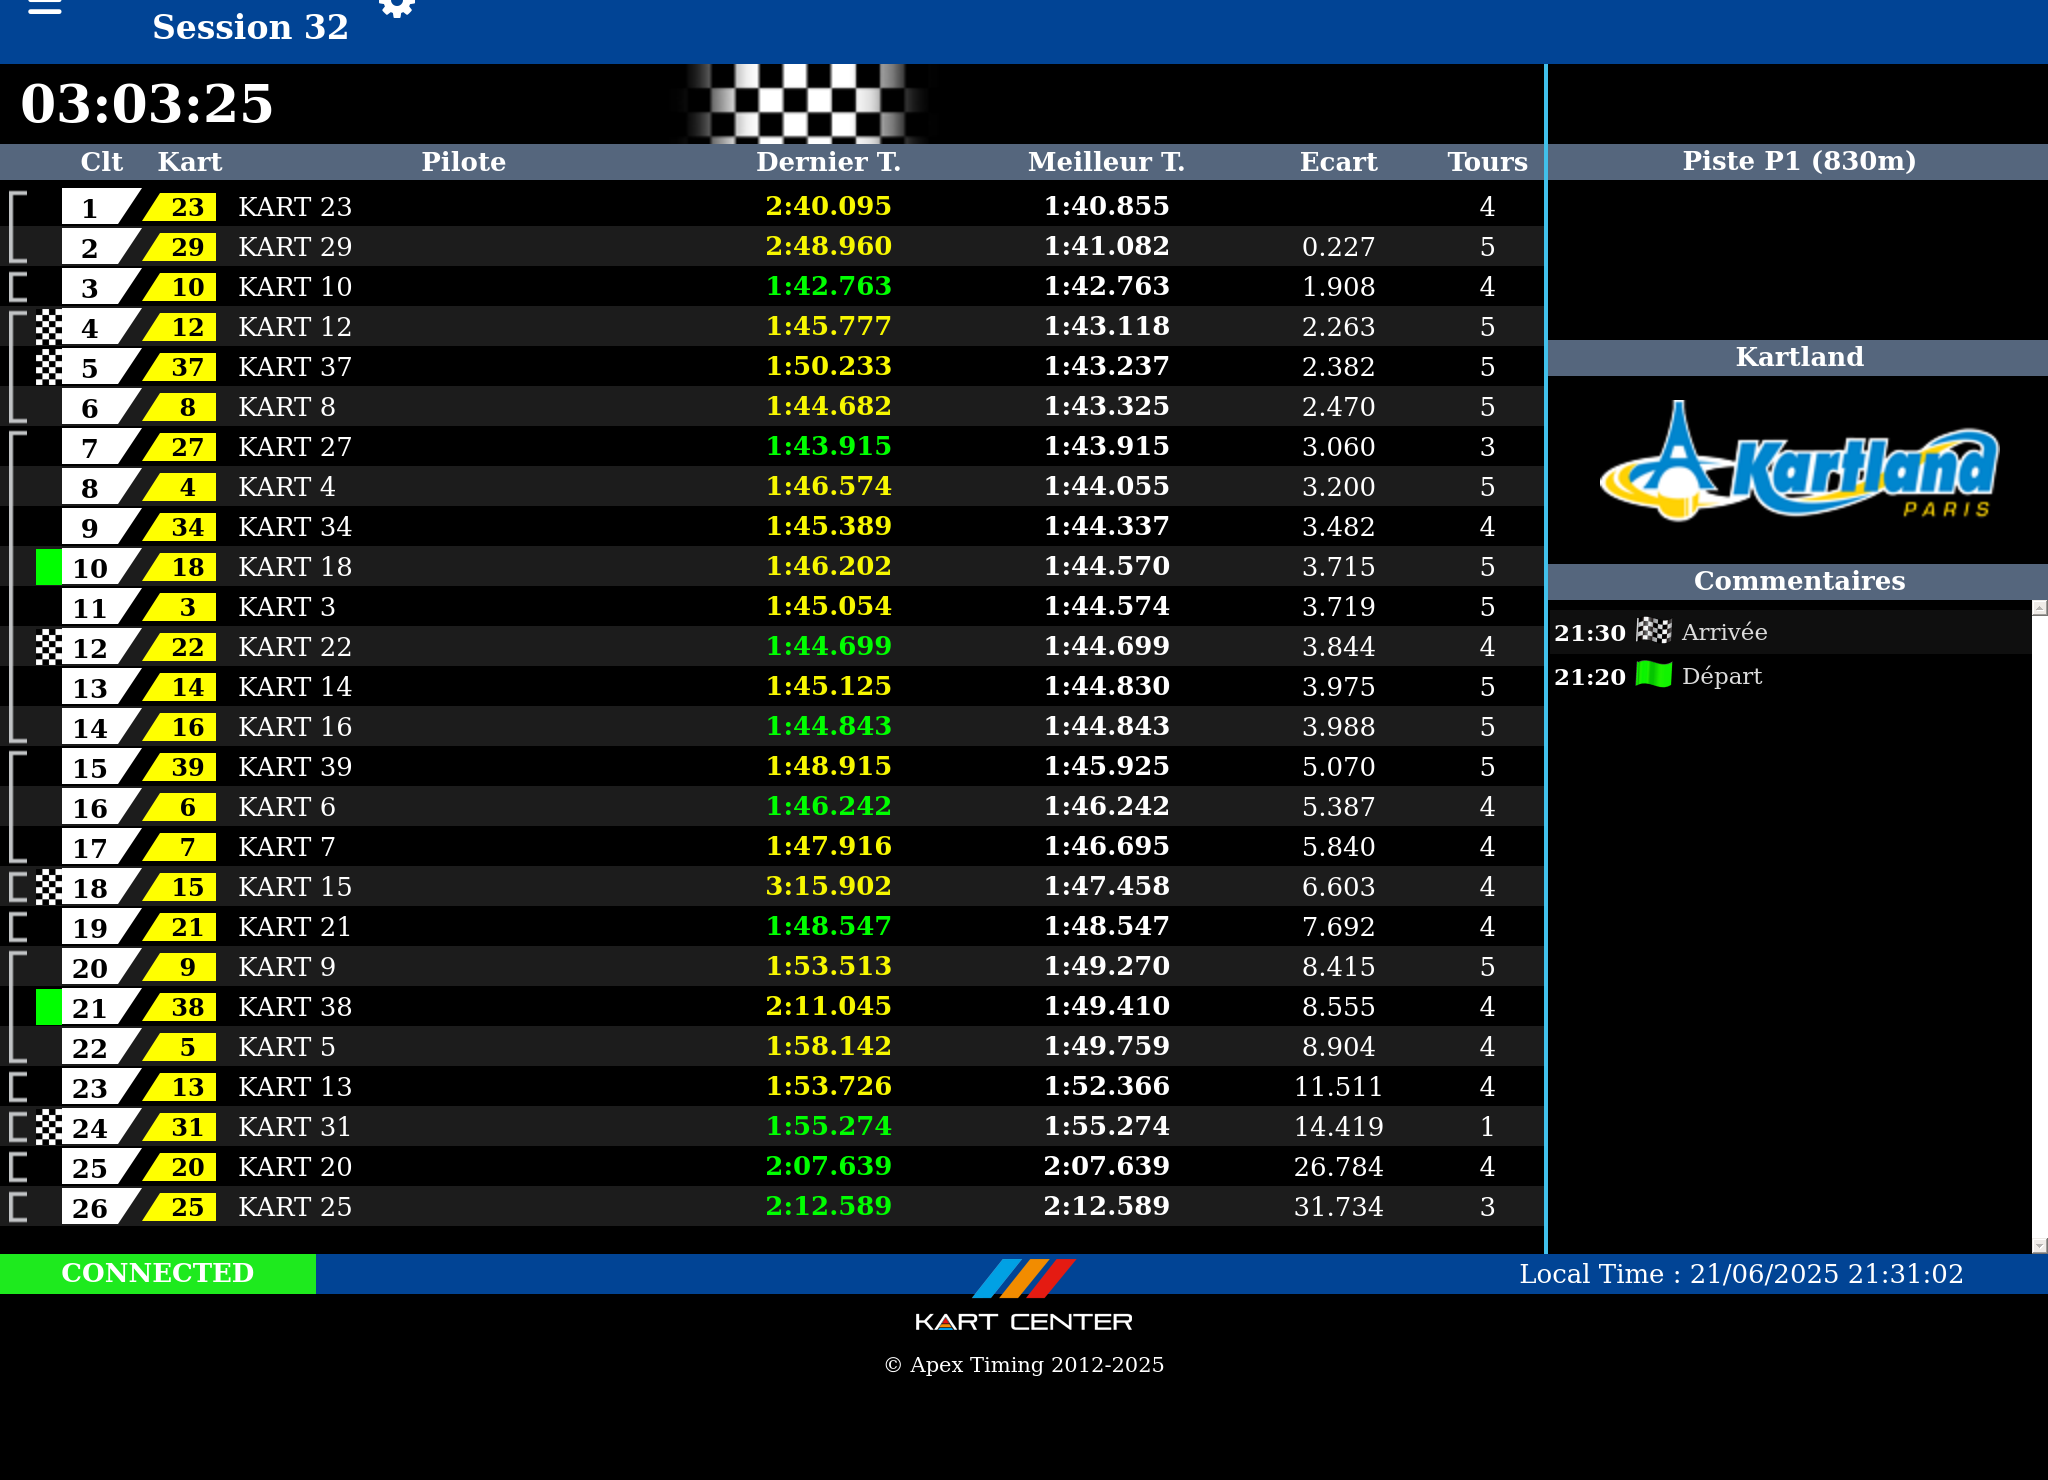The height and width of the screenshot is (1480, 2048).
Task: Click the green status square at position 21
Action: [x=48, y=1007]
